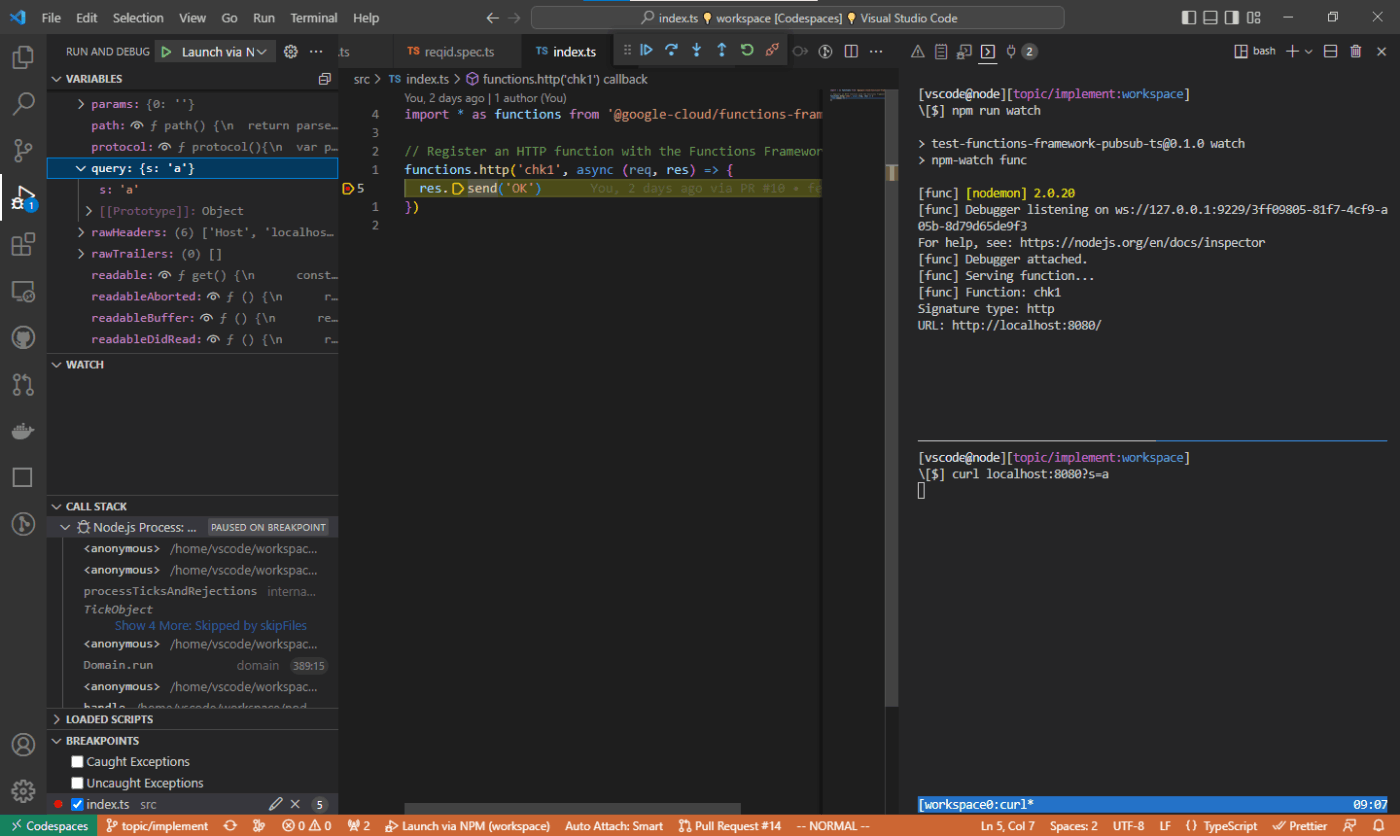Select the index.ts editor tab
This screenshot has width=1400, height=836.
[565, 51]
